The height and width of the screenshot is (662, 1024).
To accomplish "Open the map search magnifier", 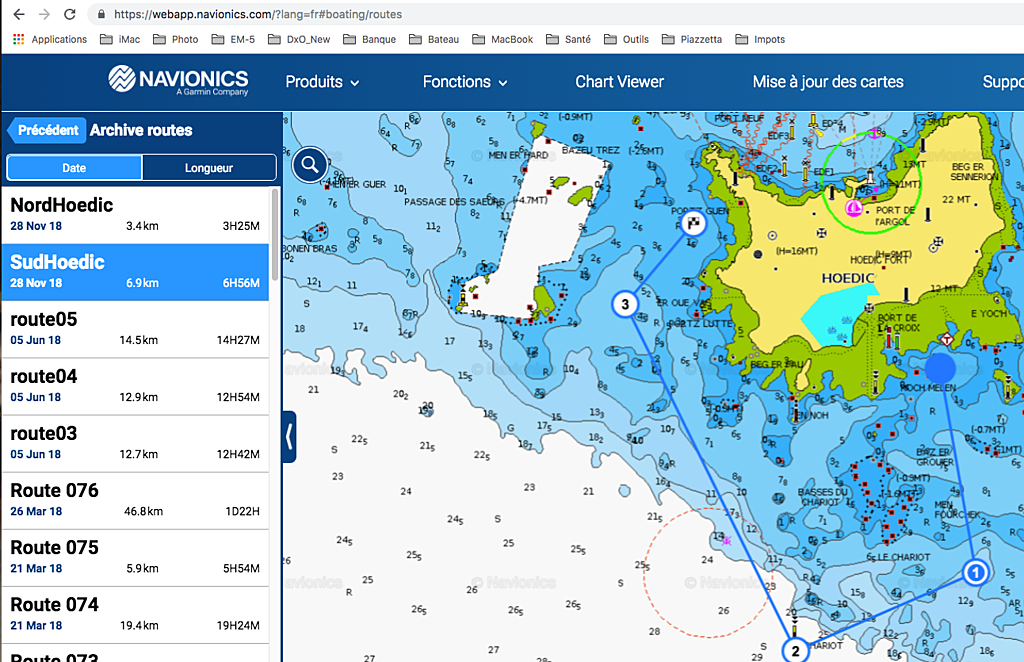I will pos(310,165).
